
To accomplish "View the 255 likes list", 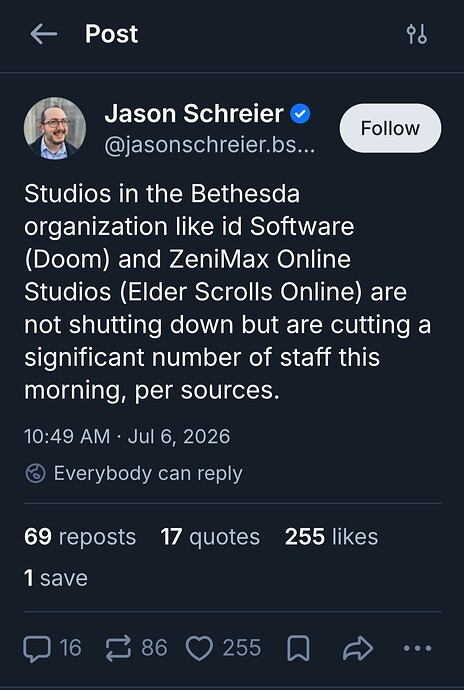I will click(331, 537).
